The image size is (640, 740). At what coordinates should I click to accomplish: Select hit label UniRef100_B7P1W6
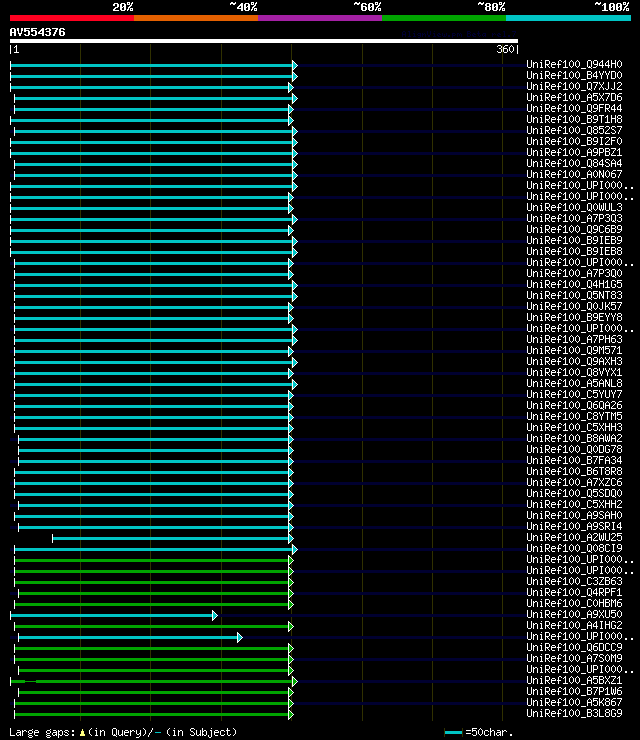(574, 691)
